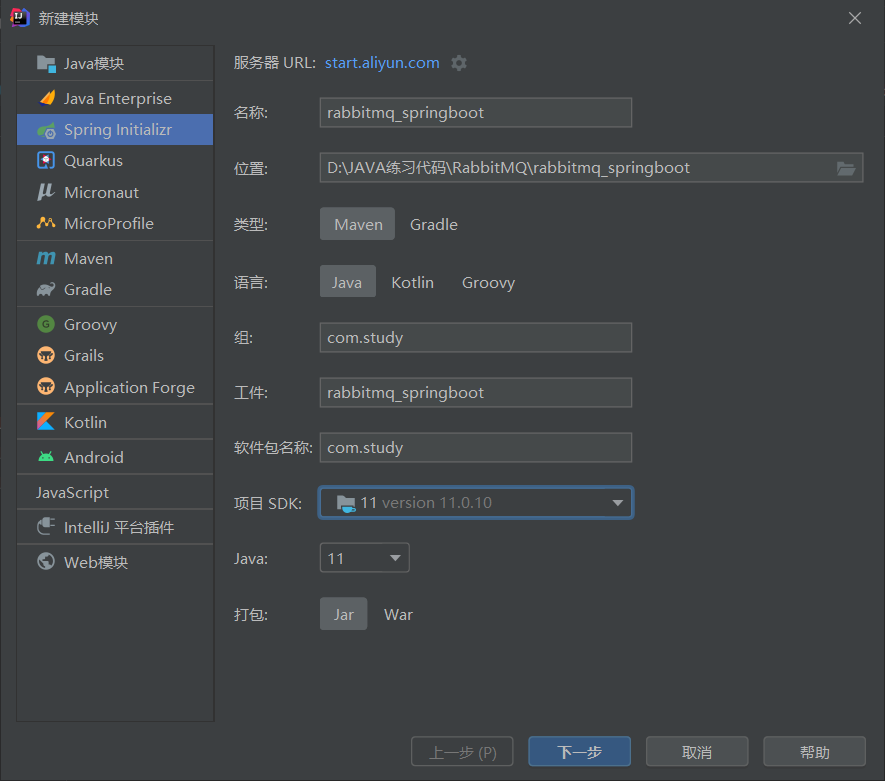The height and width of the screenshot is (781, 885).
Task: Click the 下一步 button
Action: (579, 751)
